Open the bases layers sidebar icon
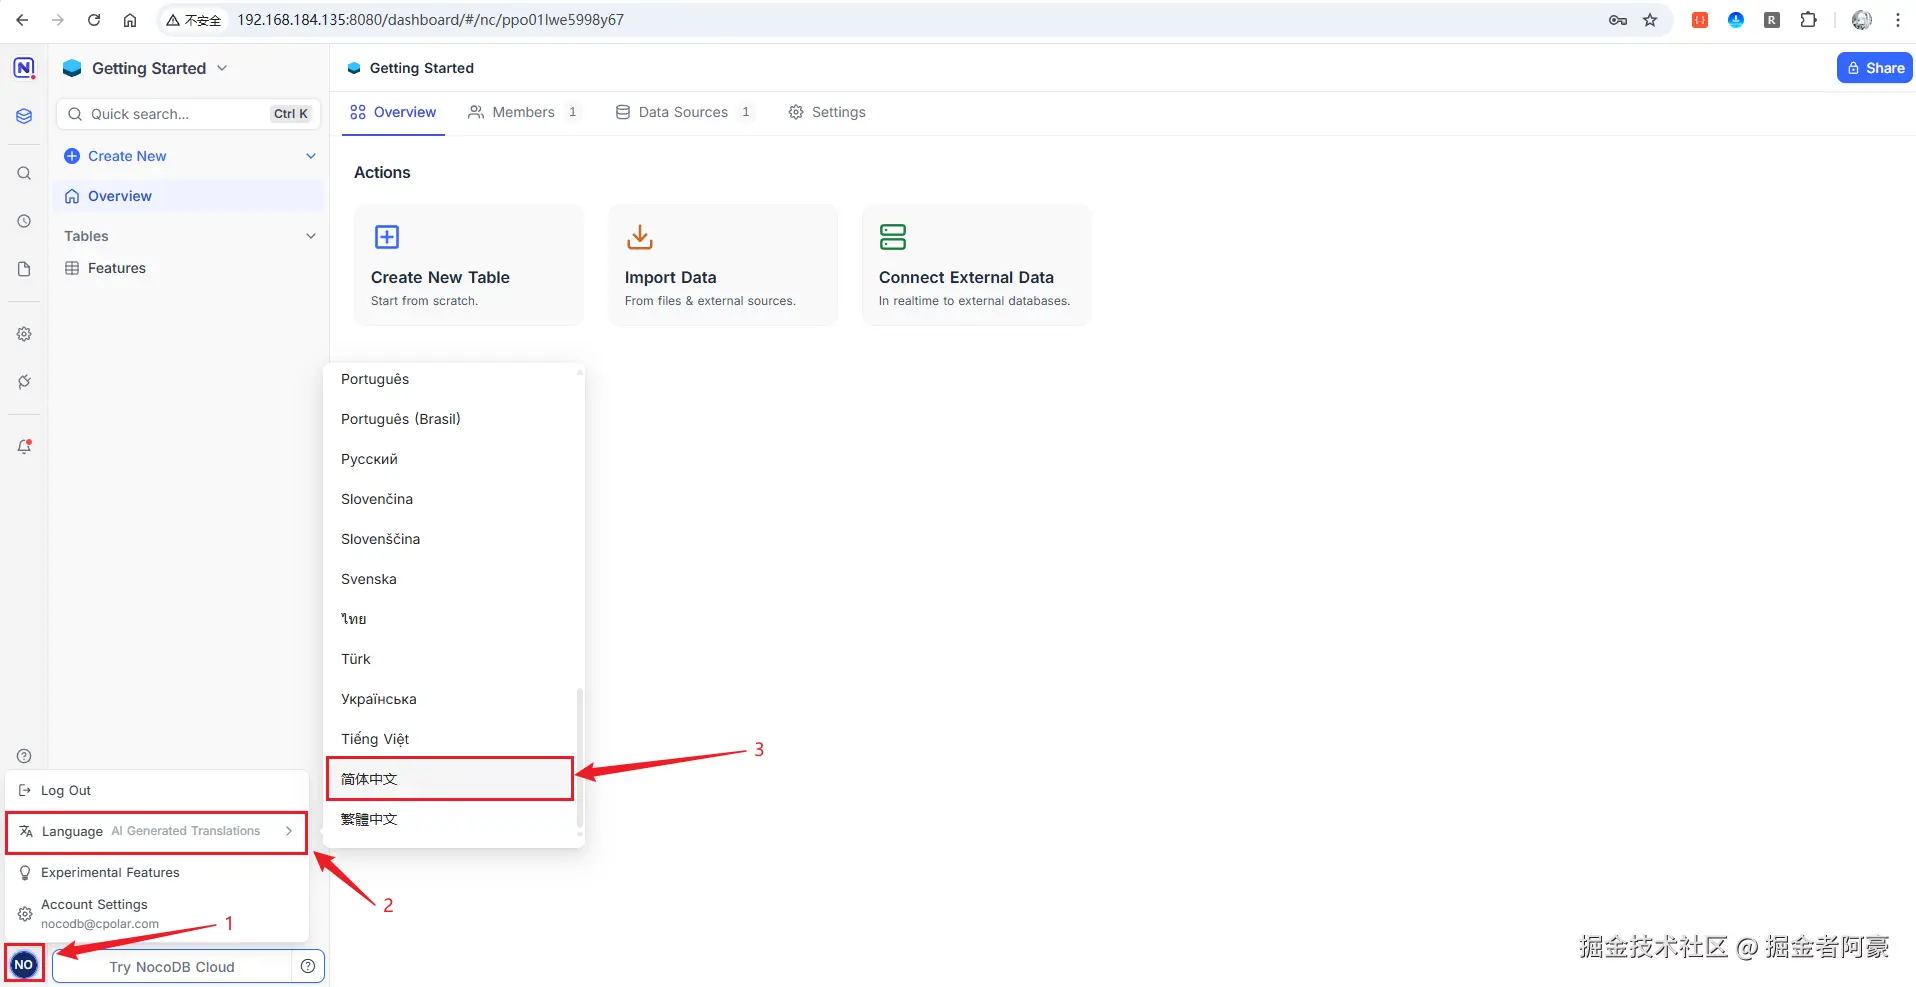 click(x=24, y=116)
